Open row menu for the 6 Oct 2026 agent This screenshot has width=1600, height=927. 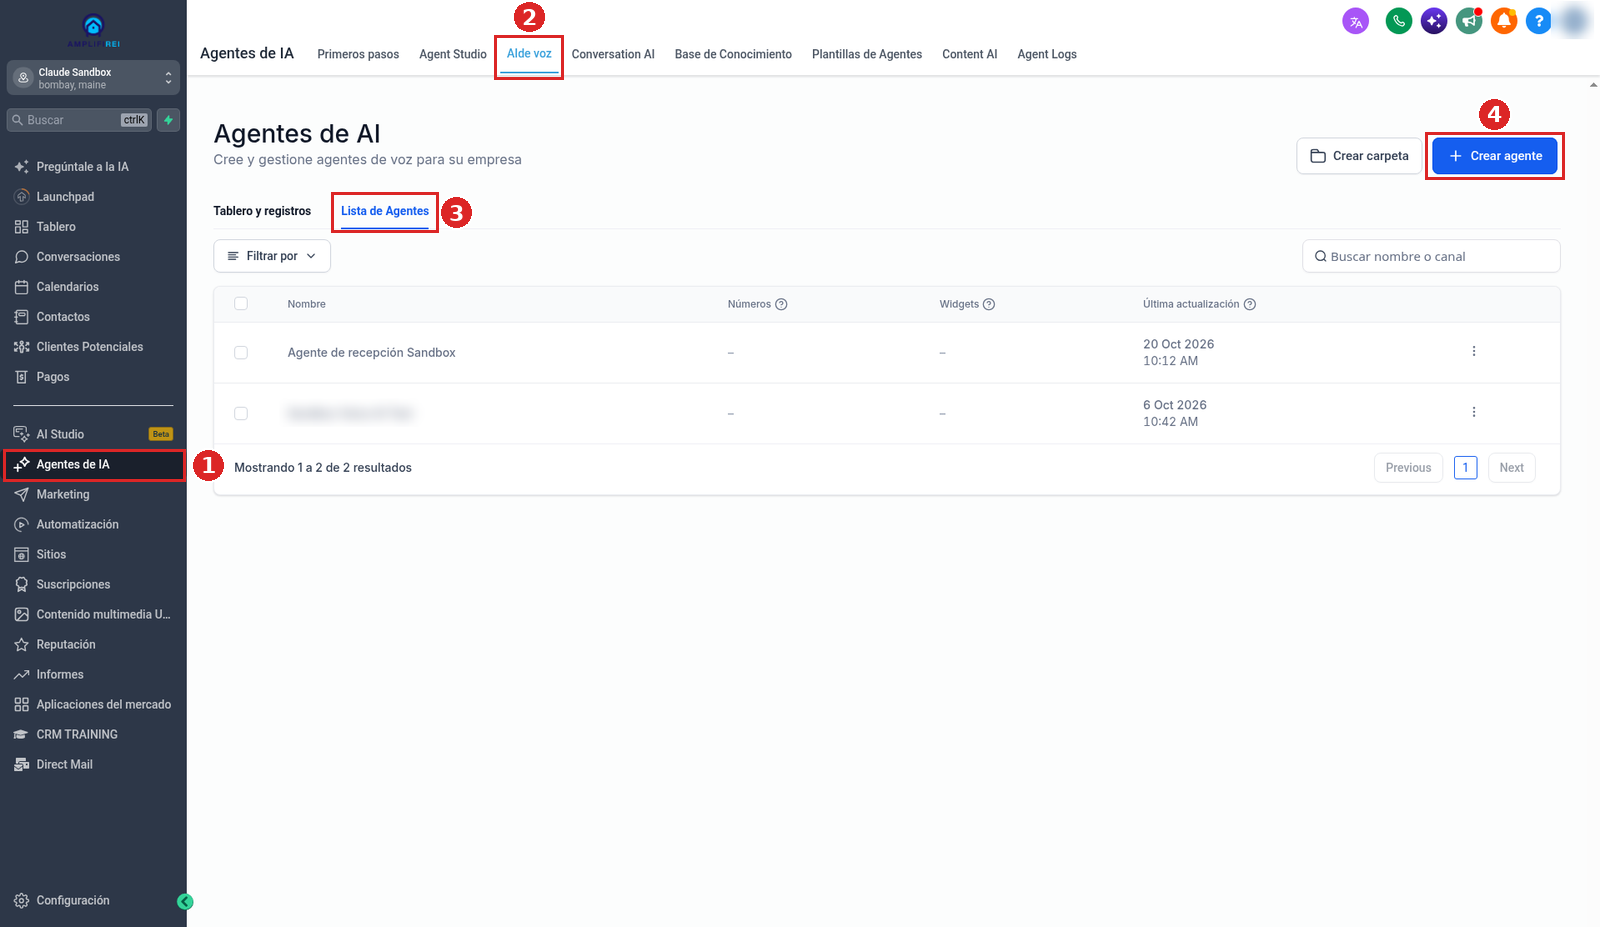[x=1474, y=412]
